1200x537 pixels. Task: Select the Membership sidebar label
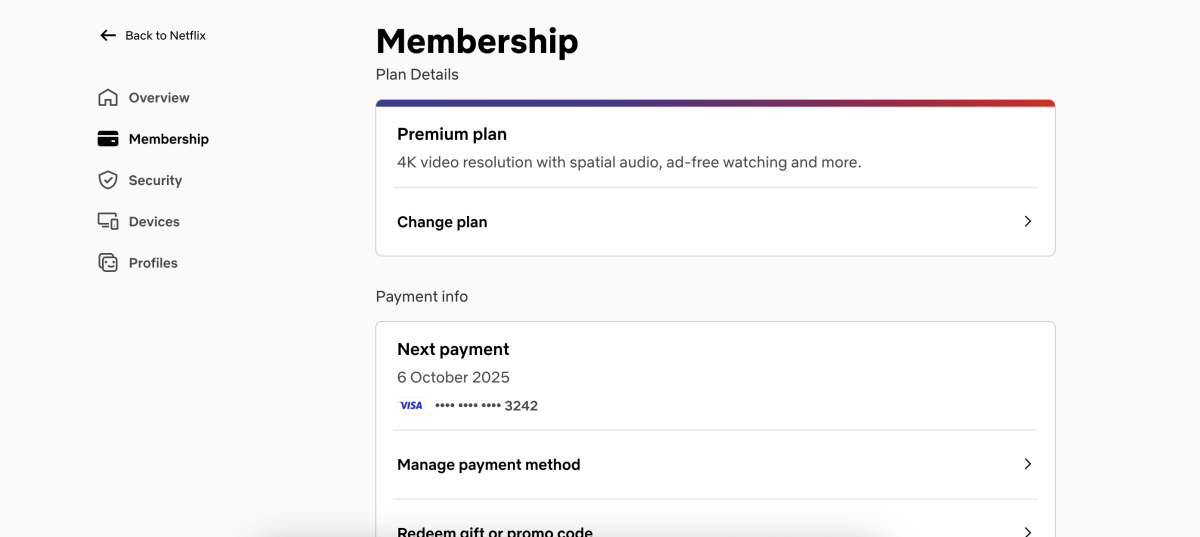168,139
